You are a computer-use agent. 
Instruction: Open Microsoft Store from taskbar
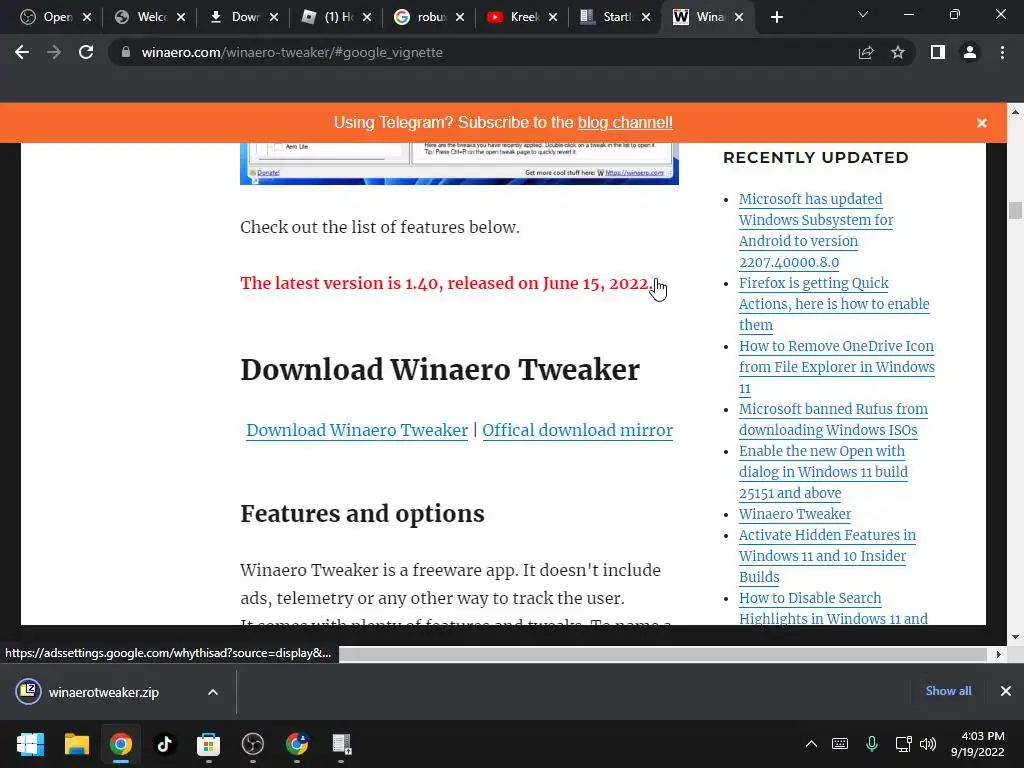click(x=208, y=744)
